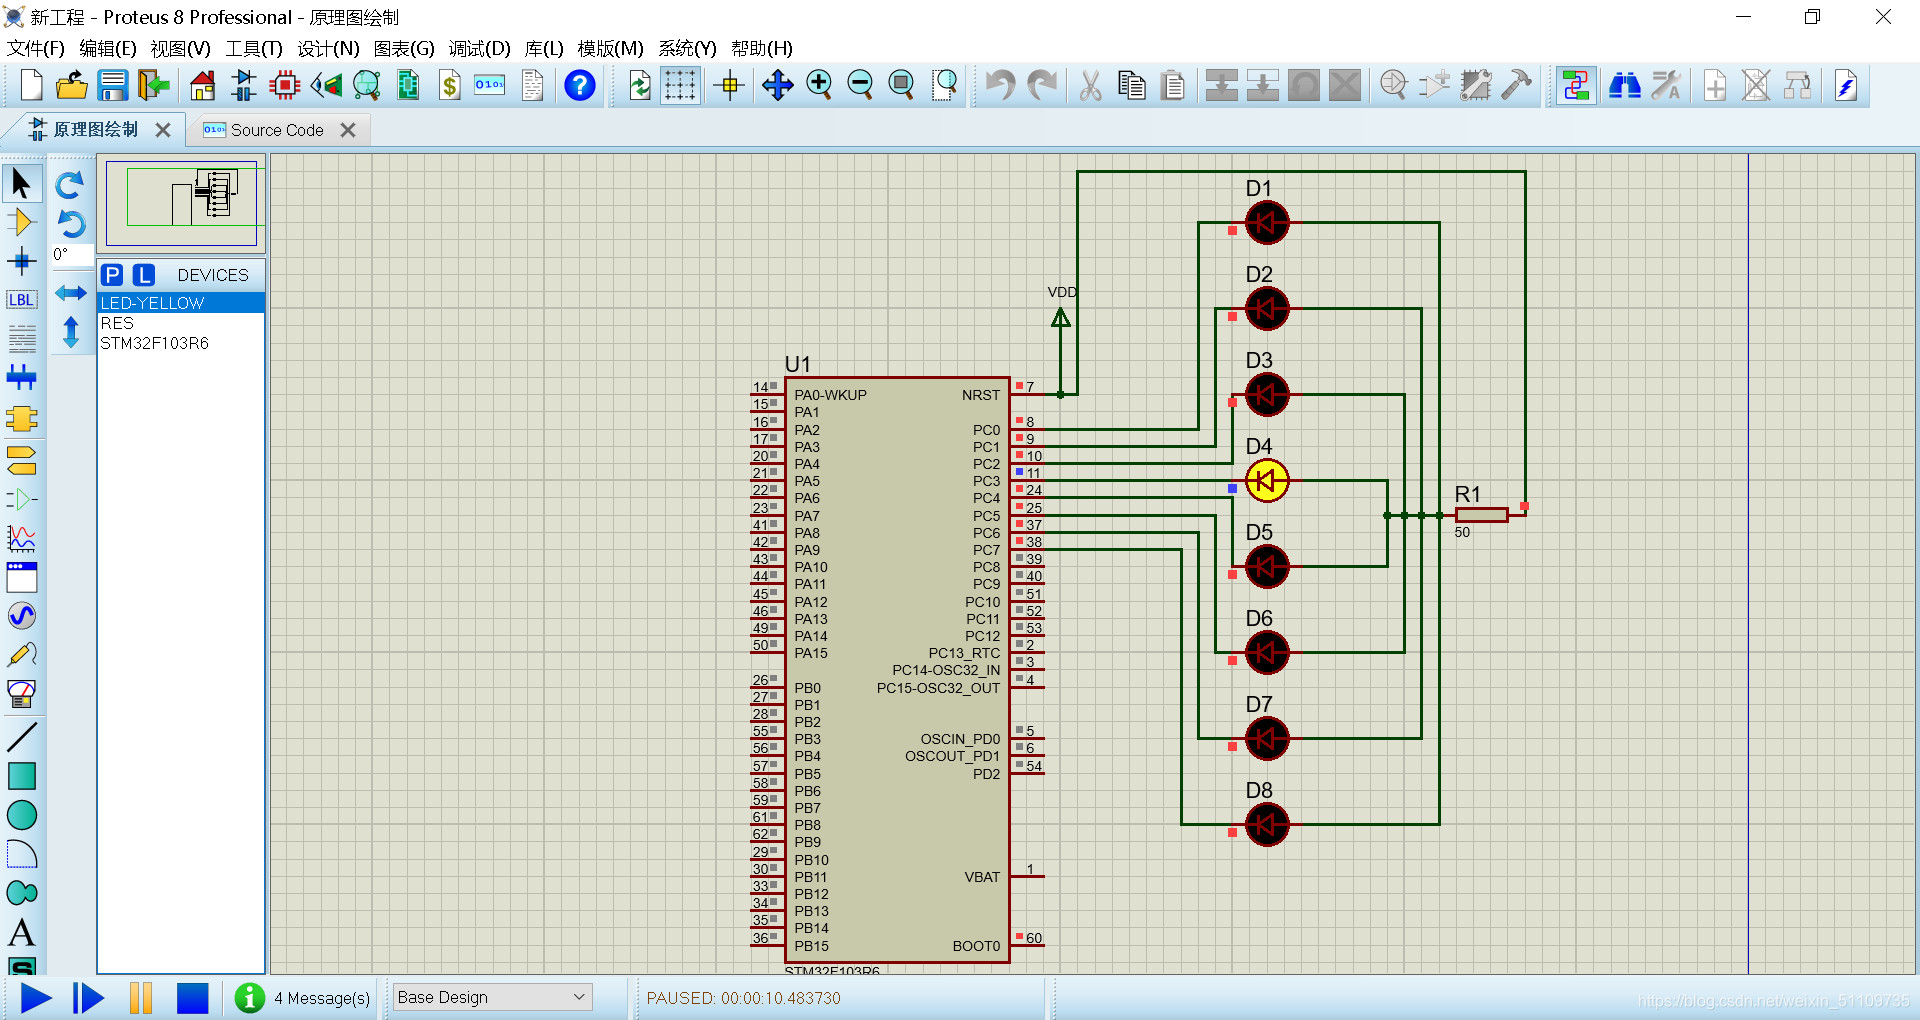Click the Zoom In magnifier icon
This screenshot has height=1020, width=1920.
[819, 86]
